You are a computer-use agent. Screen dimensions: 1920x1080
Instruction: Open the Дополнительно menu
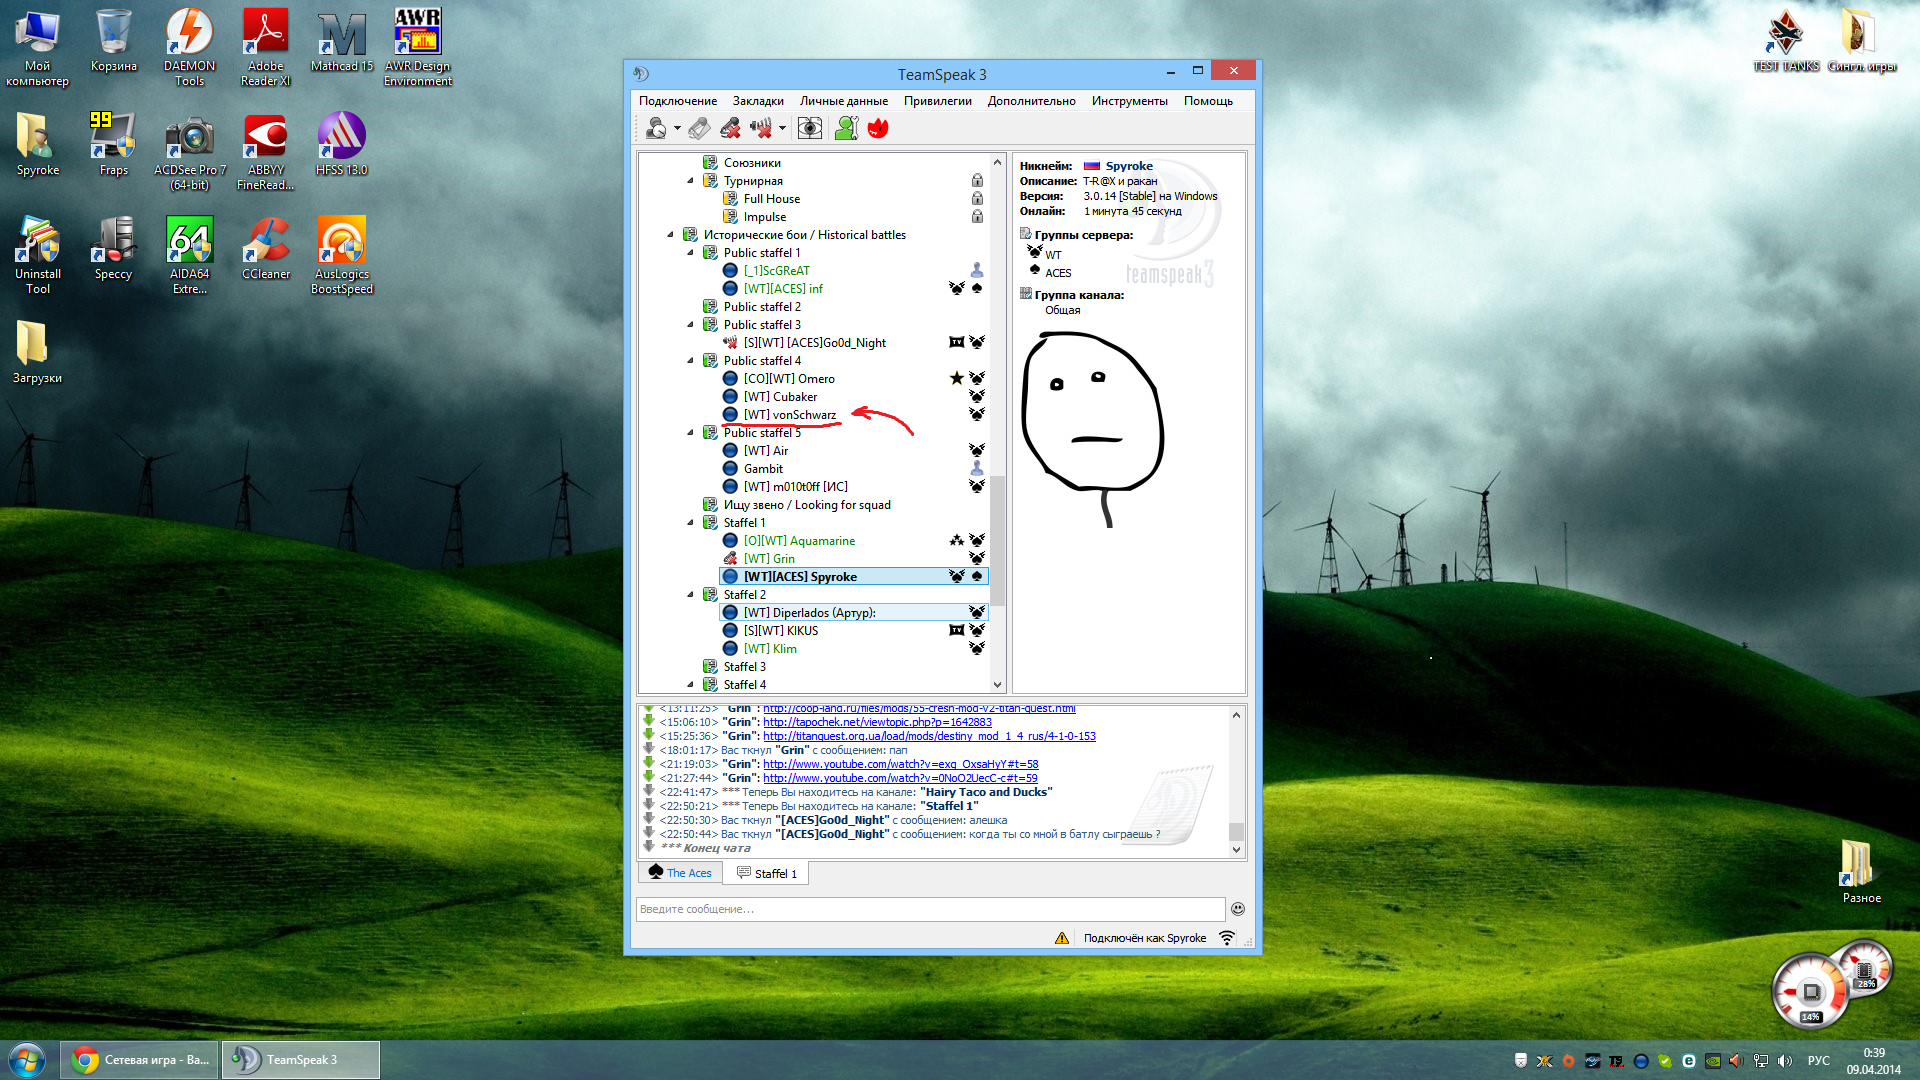click(1032, 101)
